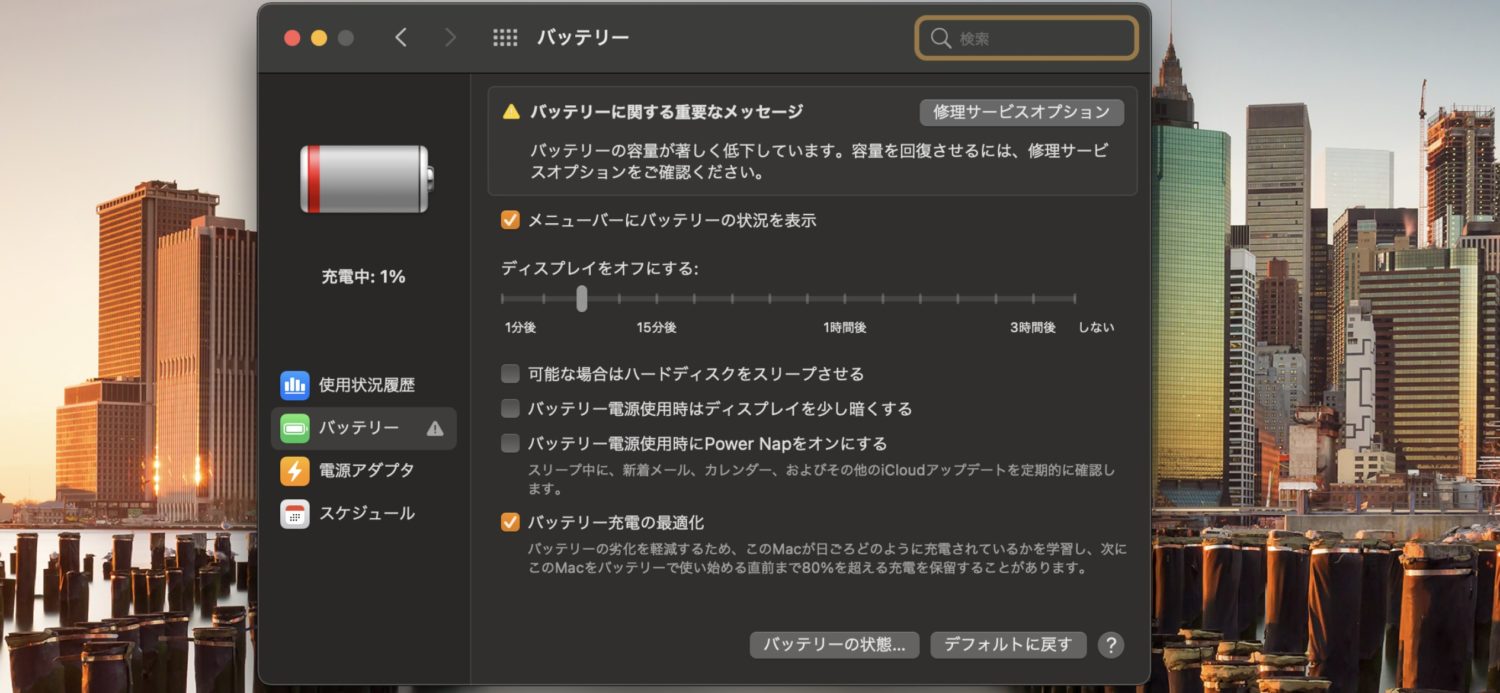Click the green バッテリー sidebar icon
Screen dimensions: 1500x693
pos(295,428)
